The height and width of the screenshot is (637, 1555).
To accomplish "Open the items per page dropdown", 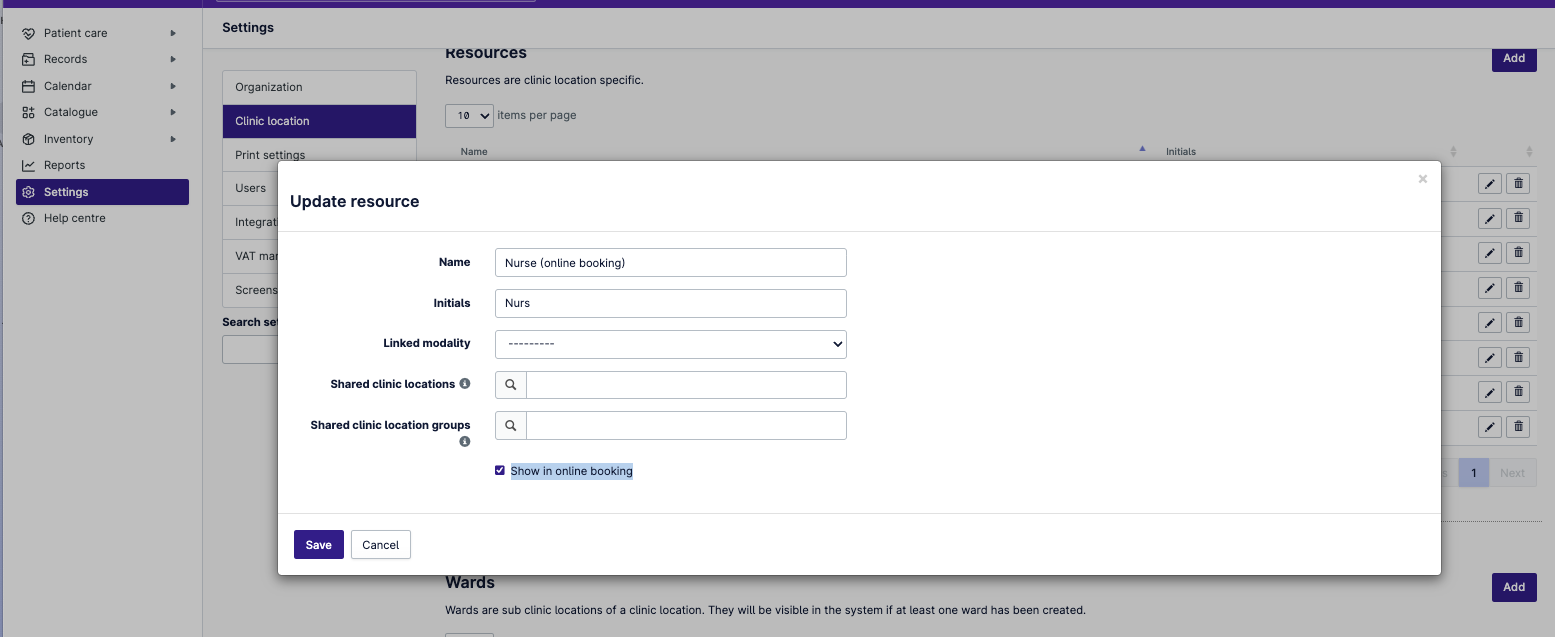I will (469, 115).
